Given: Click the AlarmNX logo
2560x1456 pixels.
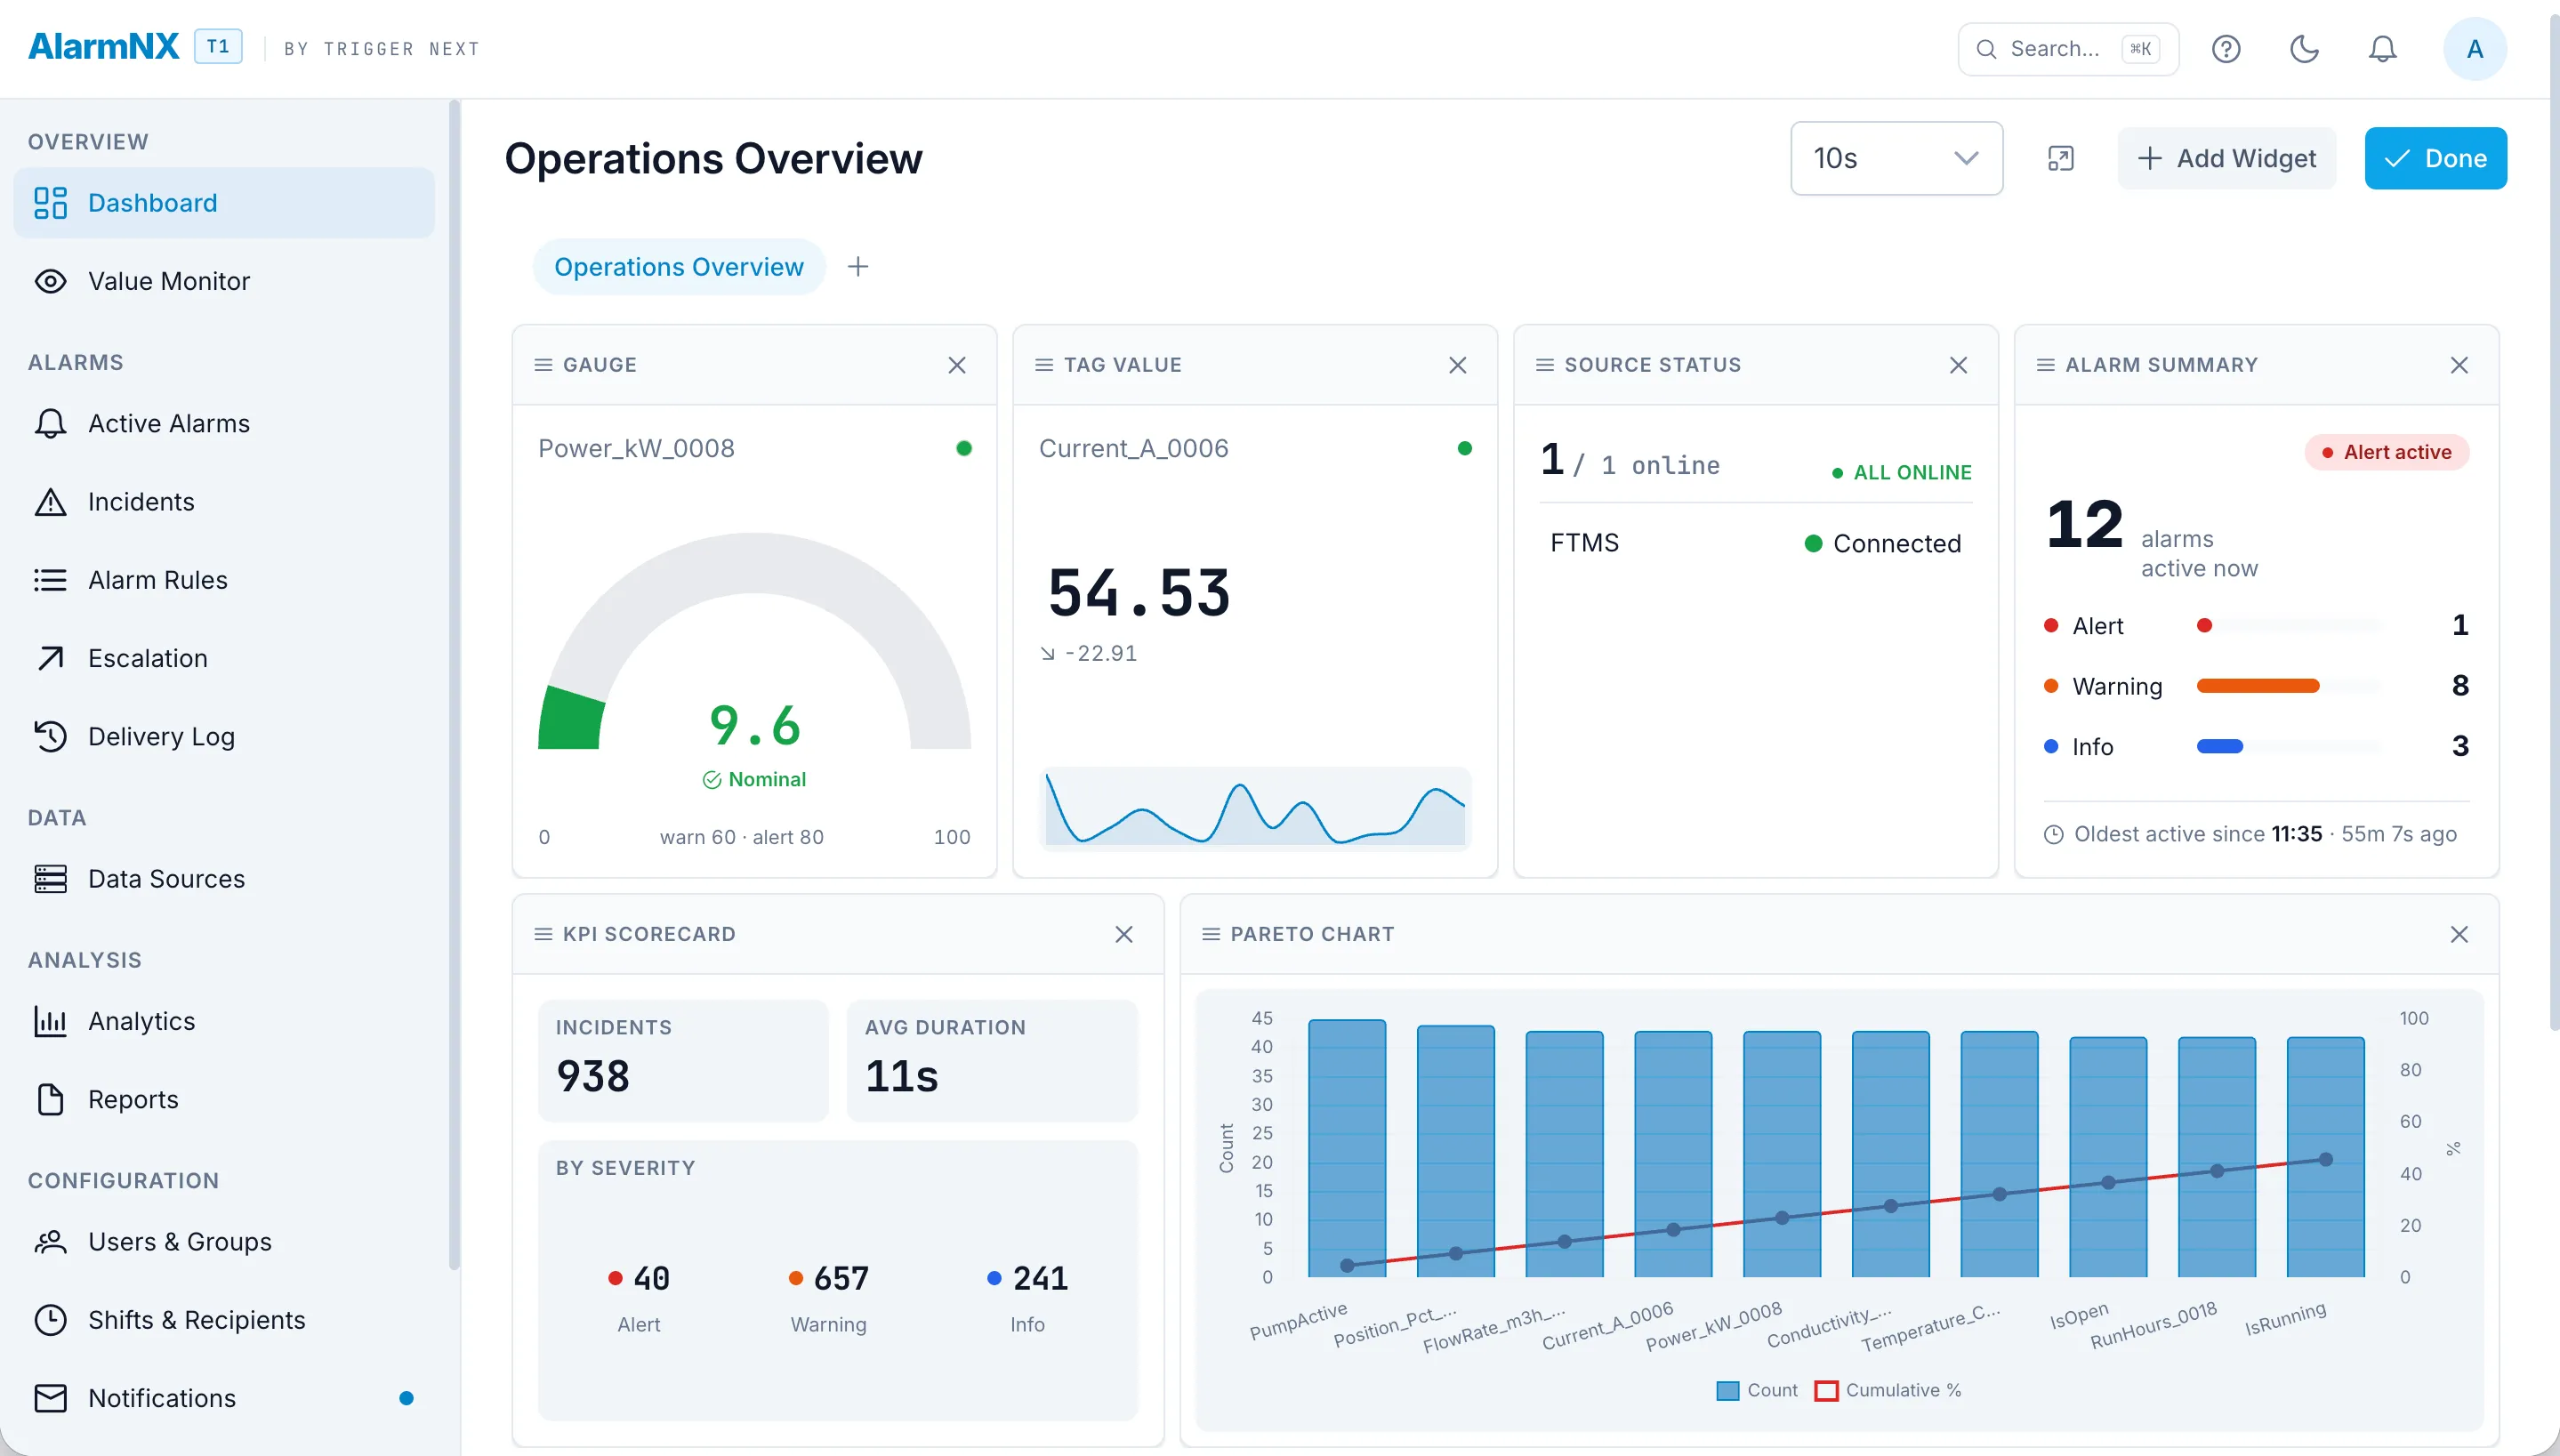Looking at the screenshot, I should pyautogui.click(x=104, y=47).
